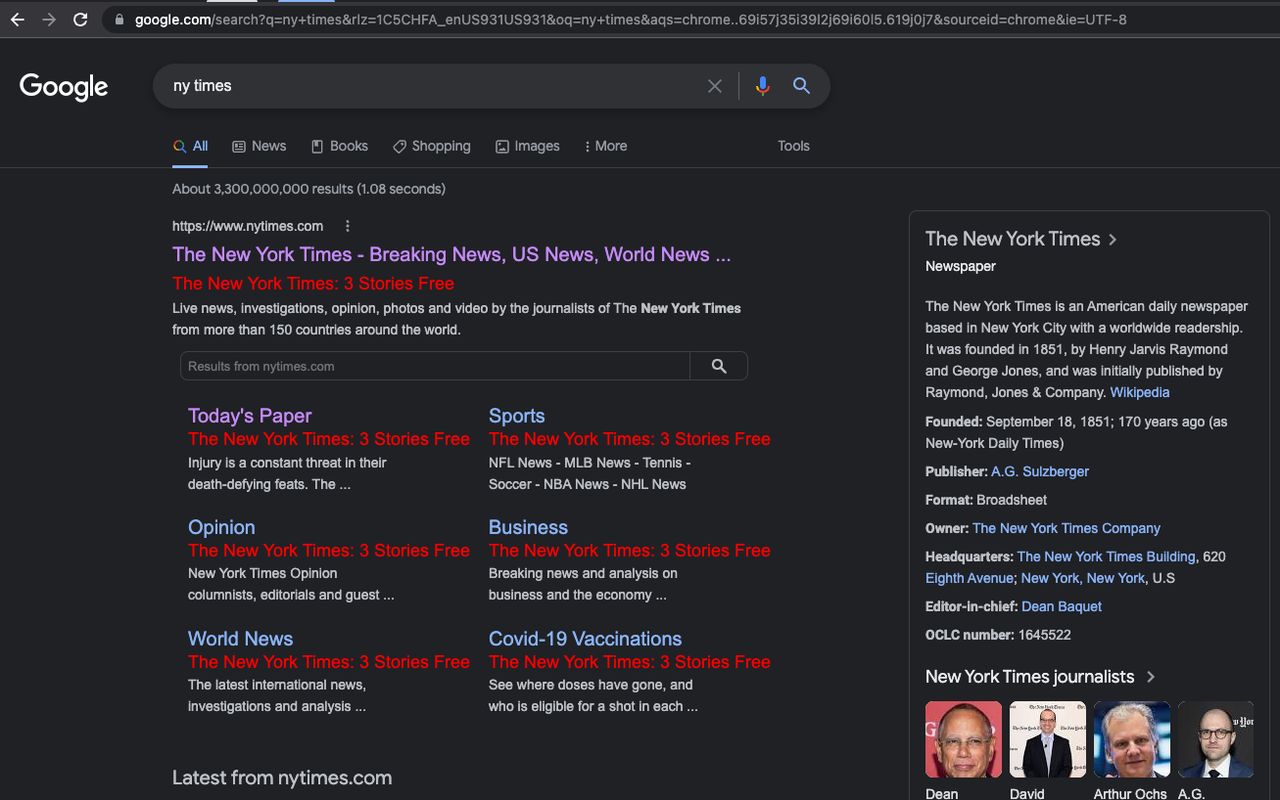Click the 3 Stories Free label under Sports
This screenshot has width=1280, height=800.
[x=629, y=439]
